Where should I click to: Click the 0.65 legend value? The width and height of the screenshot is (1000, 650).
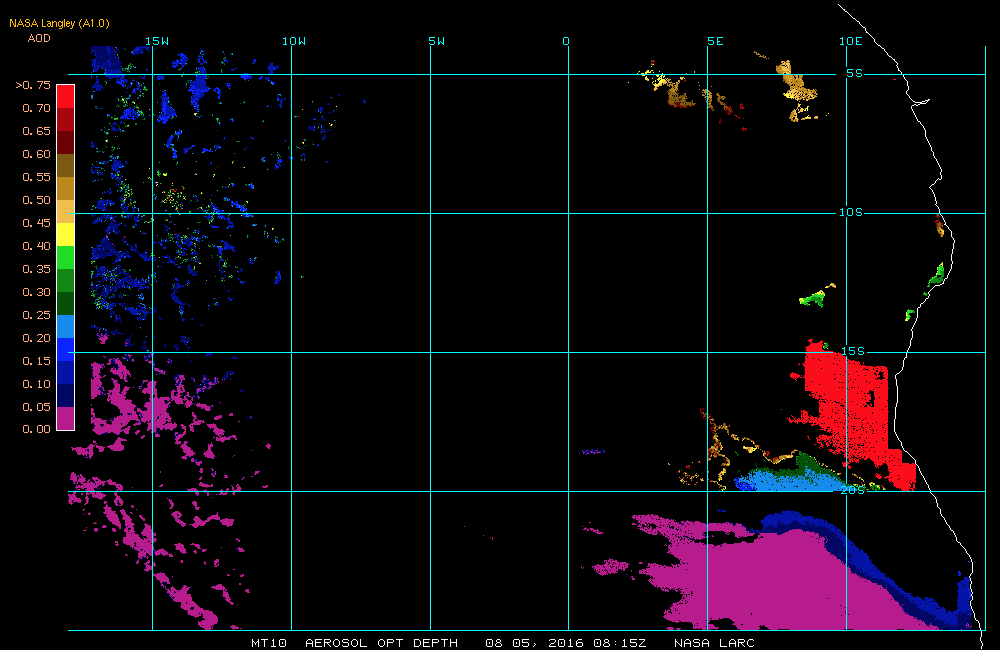[x=36, y=131]
